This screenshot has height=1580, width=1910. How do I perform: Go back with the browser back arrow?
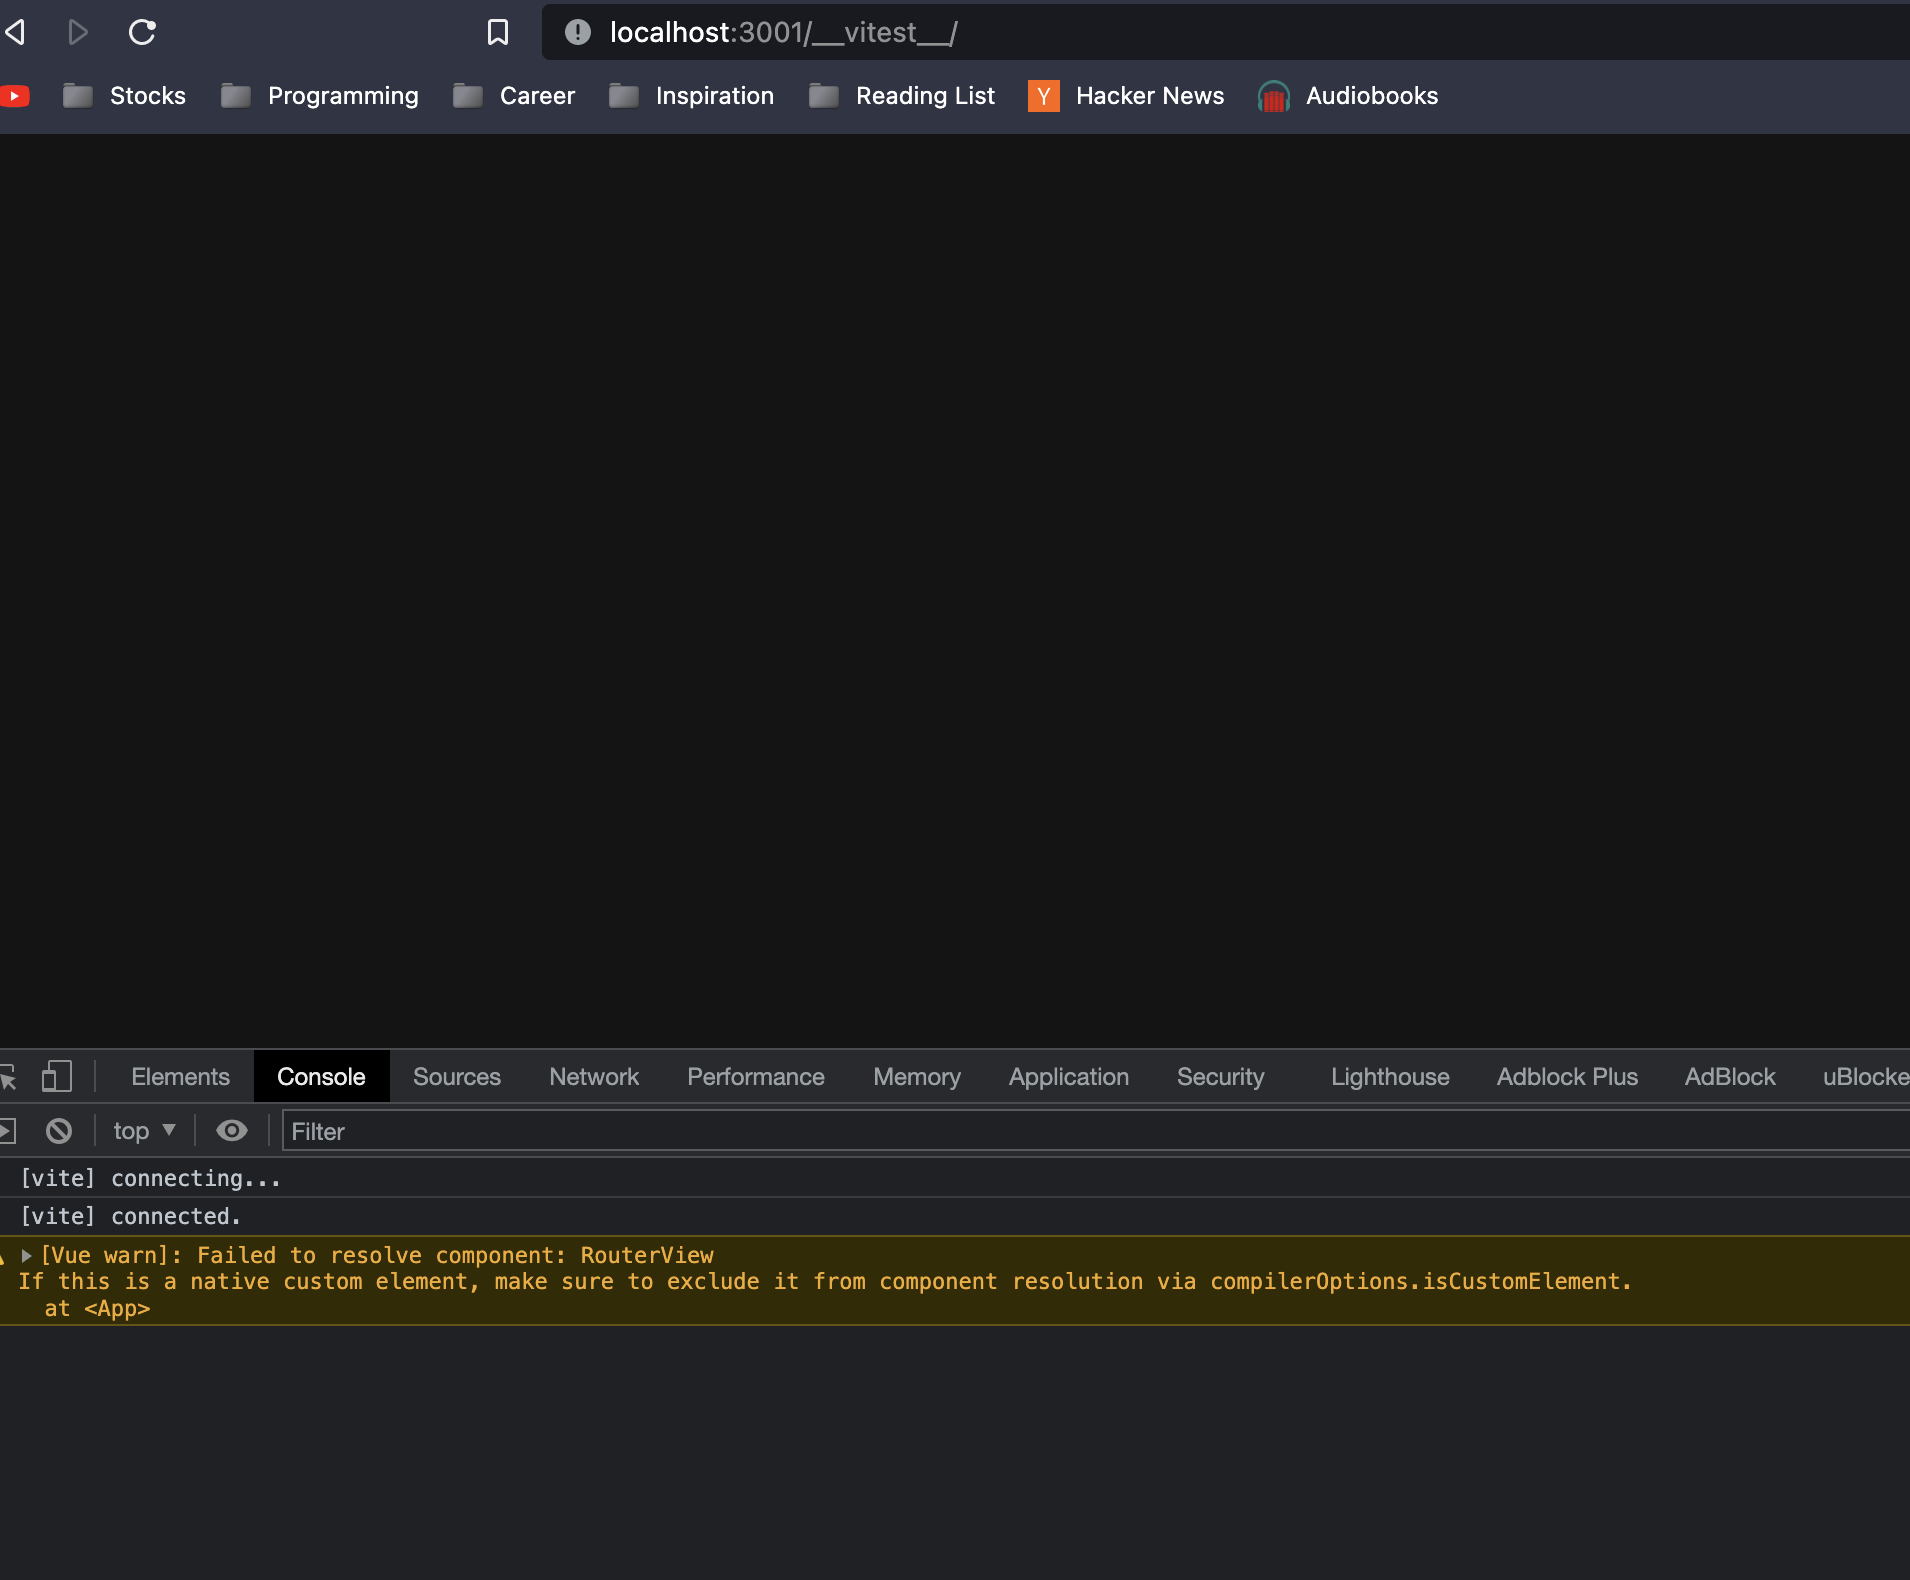click(15, 32)
